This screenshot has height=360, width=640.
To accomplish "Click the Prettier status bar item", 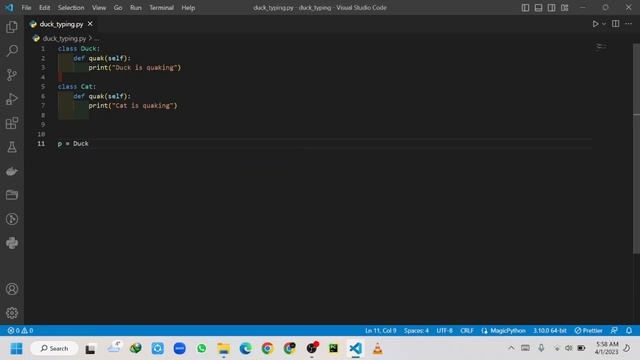I will [x=589, y=330].
